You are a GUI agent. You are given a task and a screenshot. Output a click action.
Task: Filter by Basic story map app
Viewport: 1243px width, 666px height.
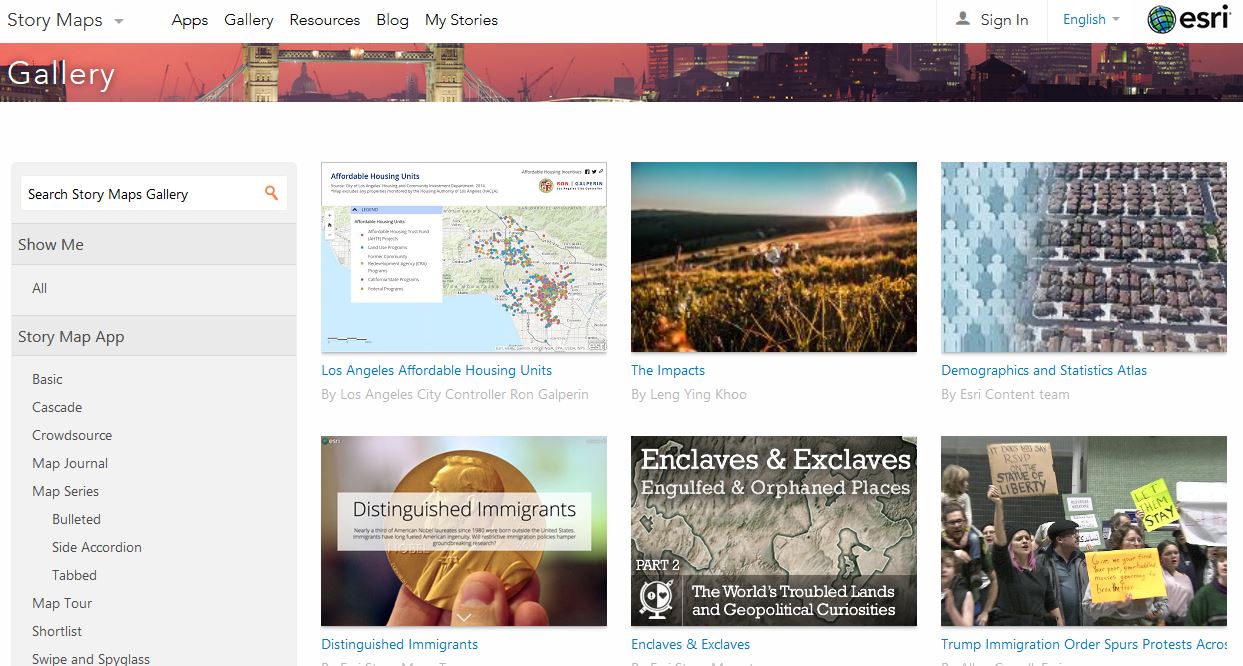pos(47,379)
